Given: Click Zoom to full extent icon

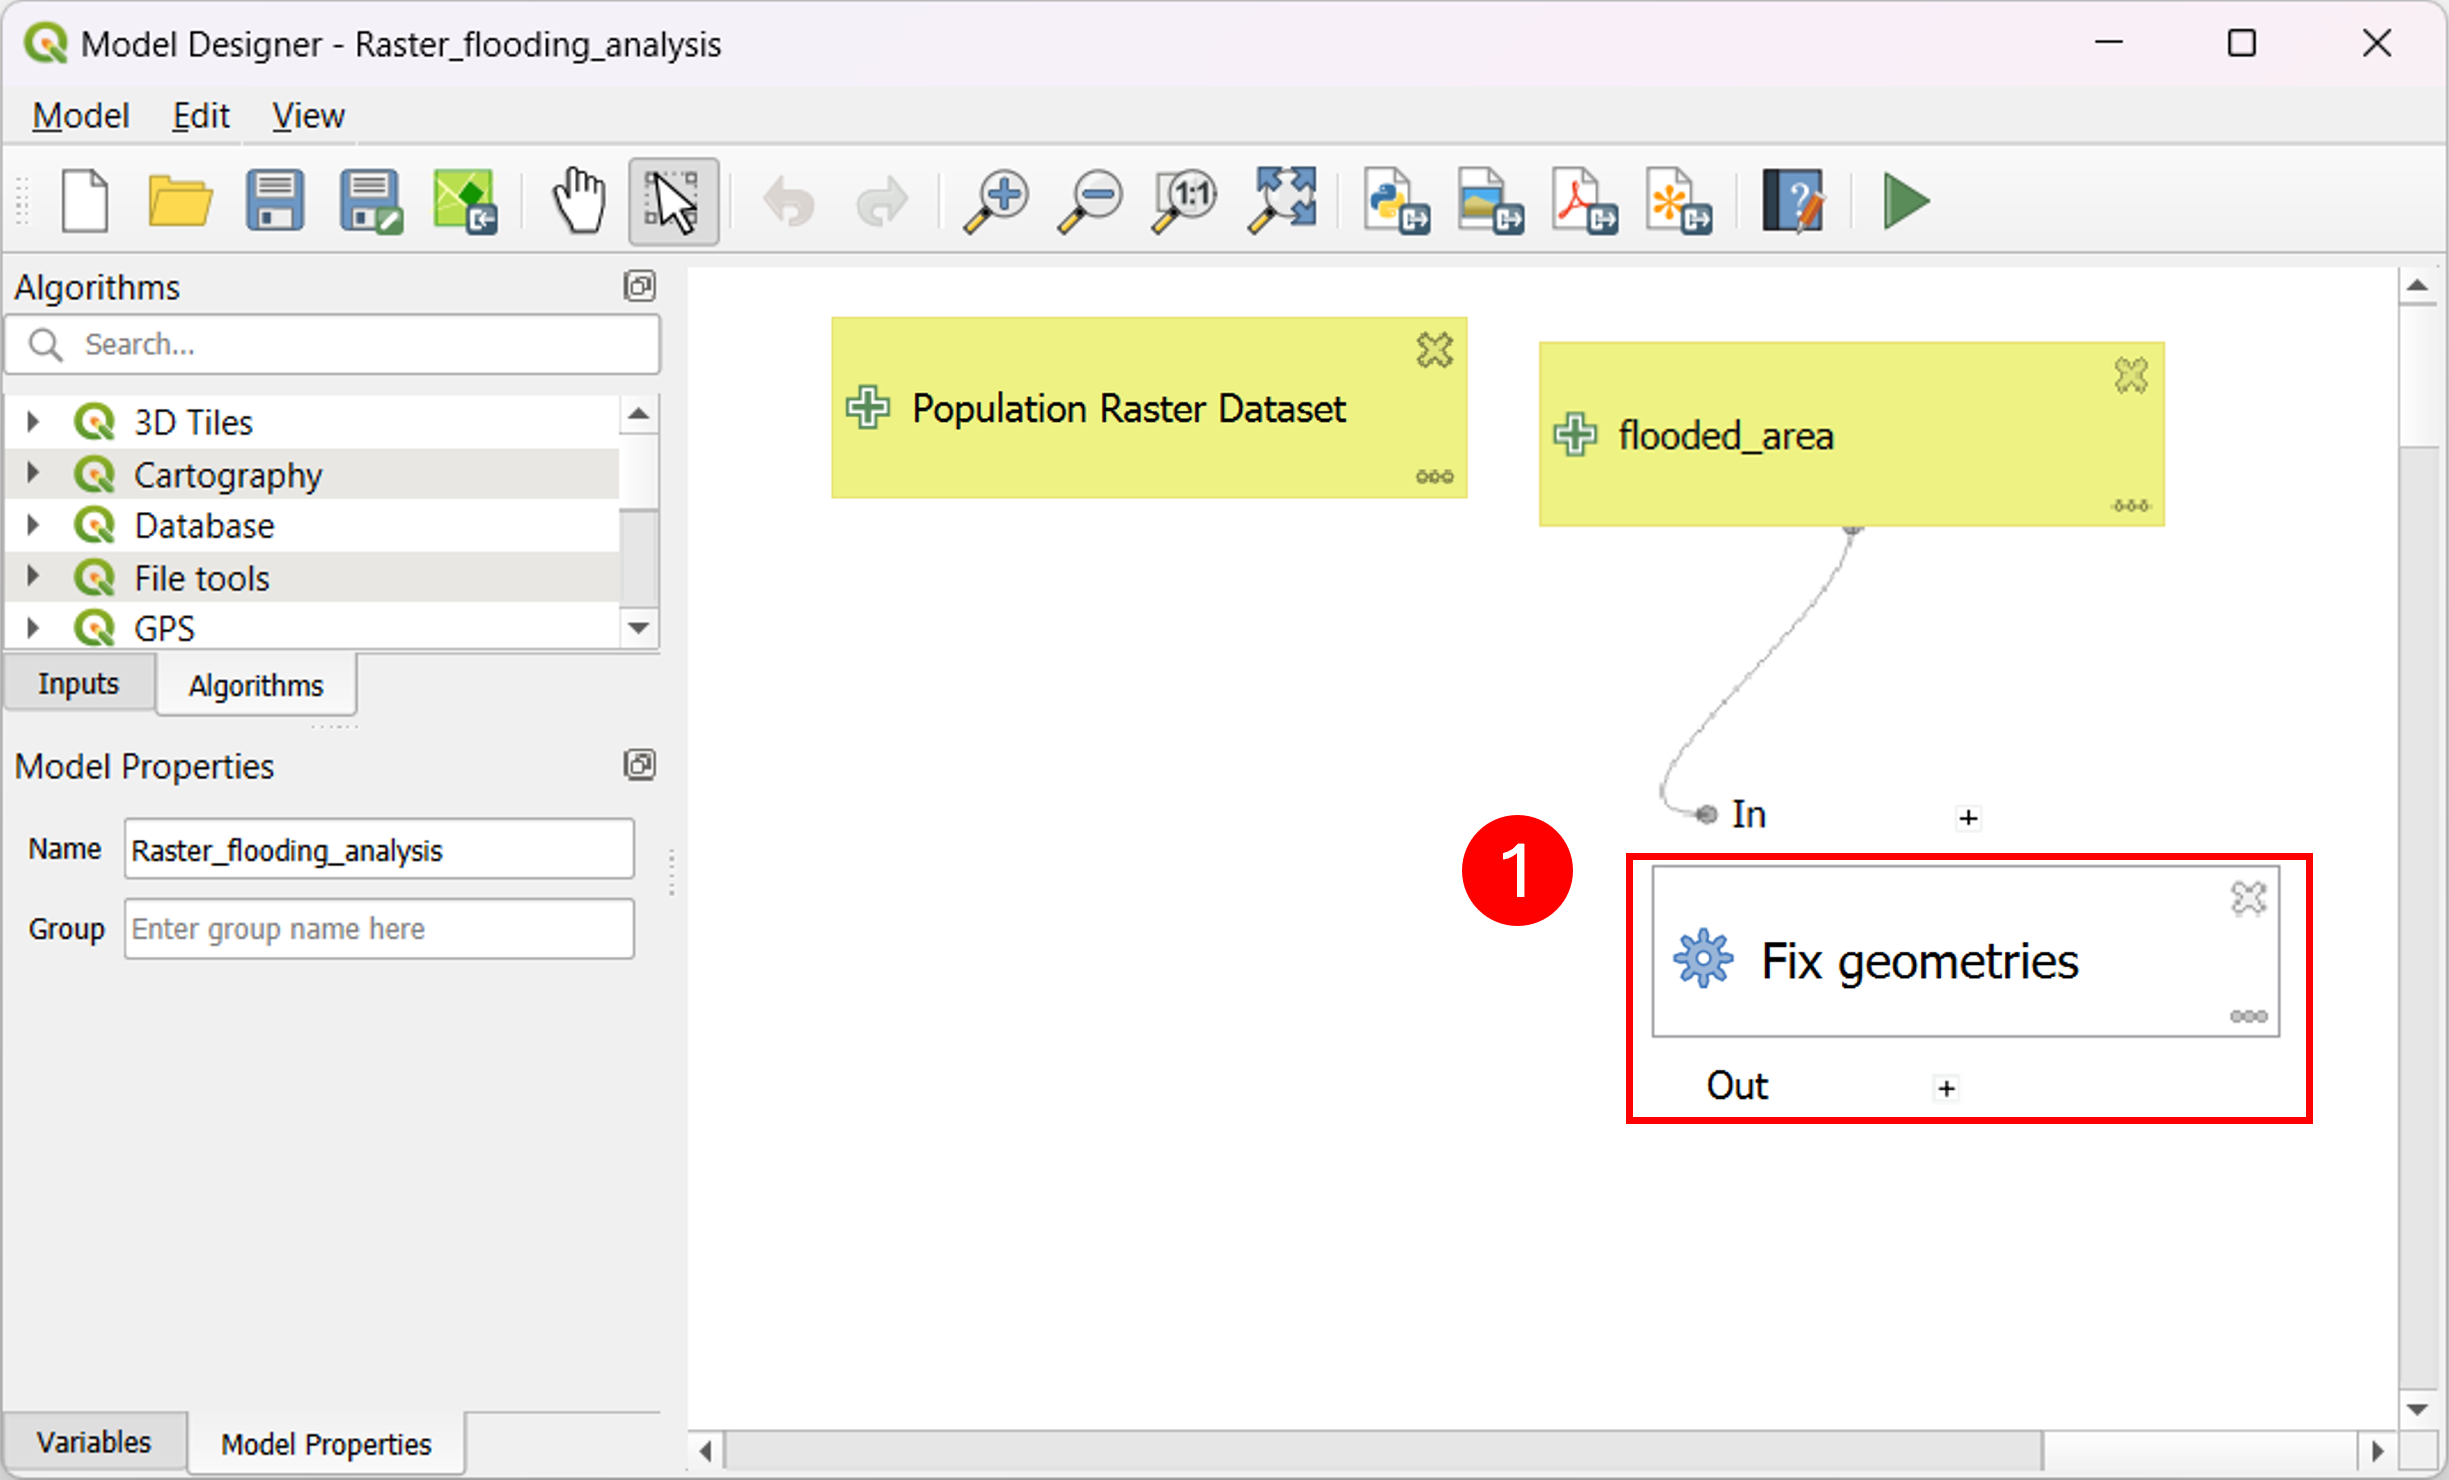Looking at the screenshot, I should 1282,201.
